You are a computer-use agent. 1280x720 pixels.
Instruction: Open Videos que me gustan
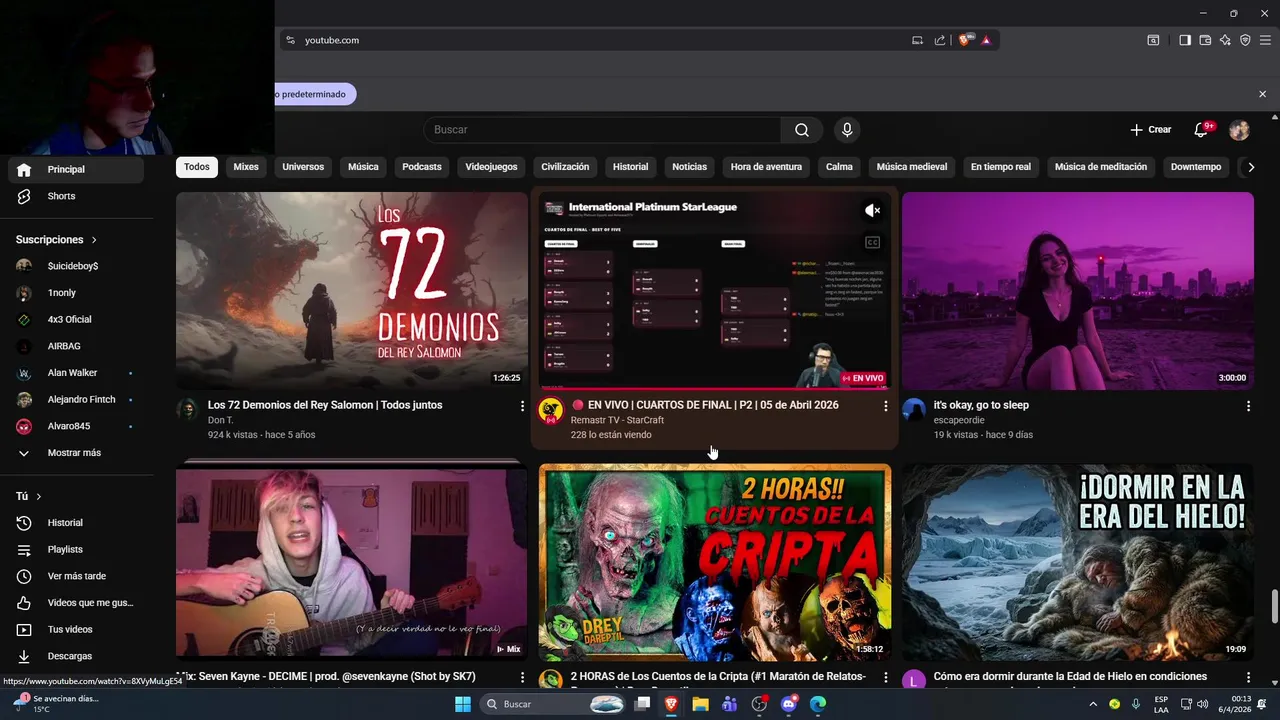tap(76, 603)
